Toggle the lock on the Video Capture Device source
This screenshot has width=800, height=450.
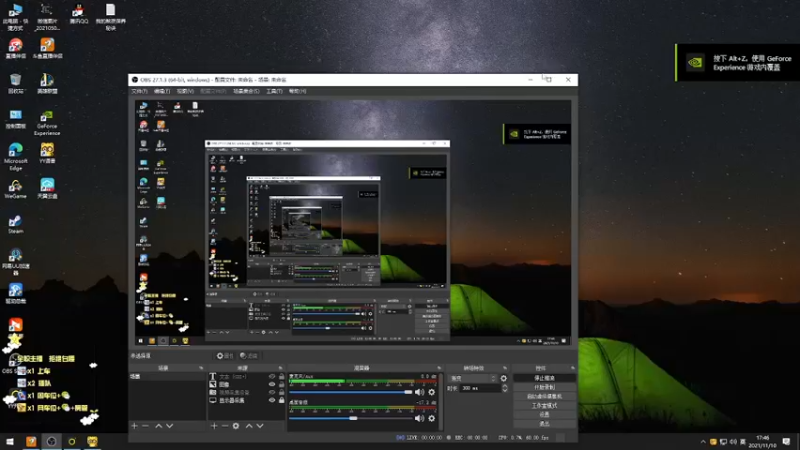click(x=282, y=392)
